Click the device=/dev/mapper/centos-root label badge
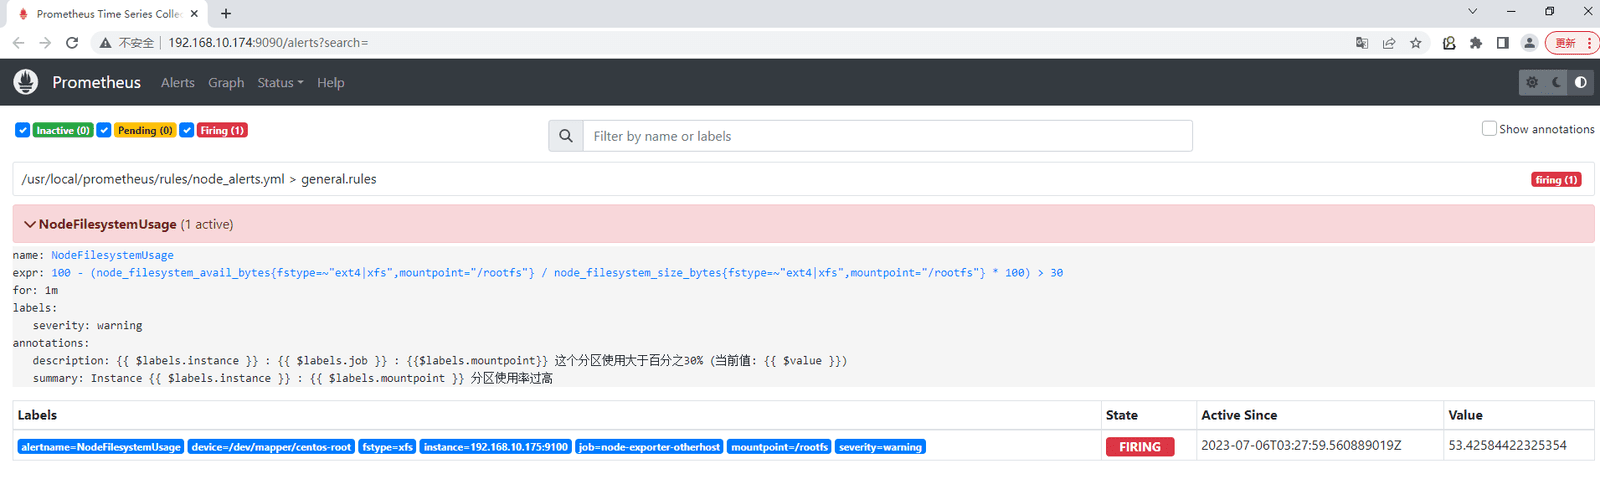Screen dimensions: 1600x485 271,447
